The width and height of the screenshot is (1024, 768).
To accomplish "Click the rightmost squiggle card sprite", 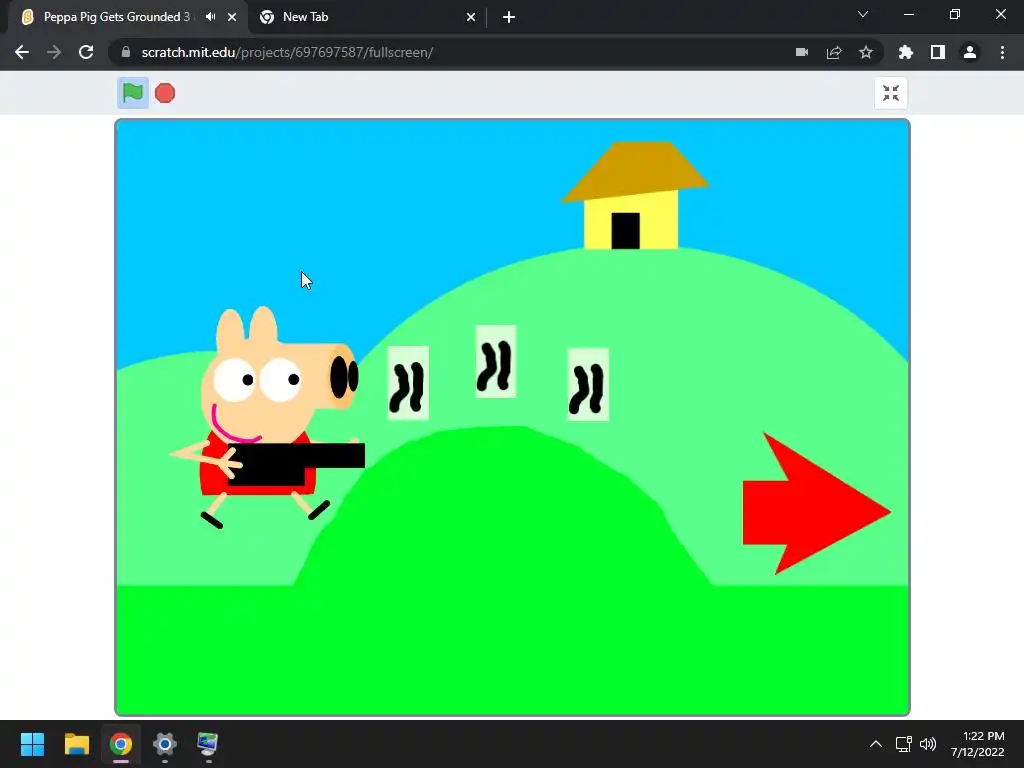I will [588, 385].
